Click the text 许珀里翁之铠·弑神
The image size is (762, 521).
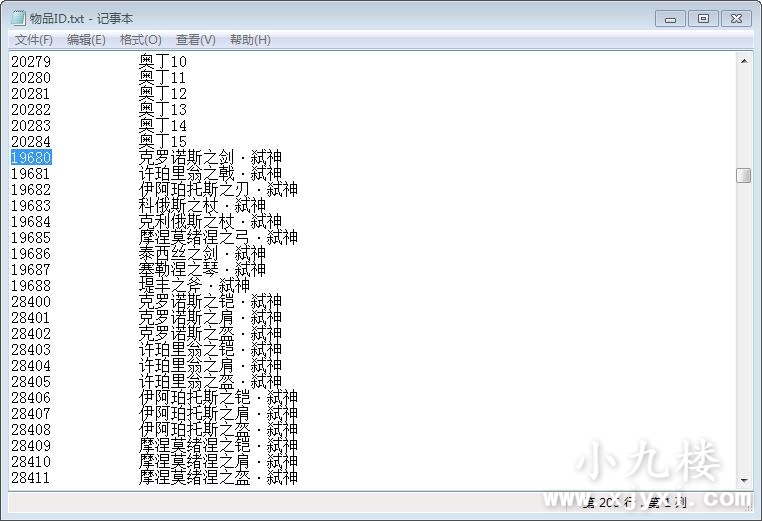pyautogui.click(x=210, y=350)
